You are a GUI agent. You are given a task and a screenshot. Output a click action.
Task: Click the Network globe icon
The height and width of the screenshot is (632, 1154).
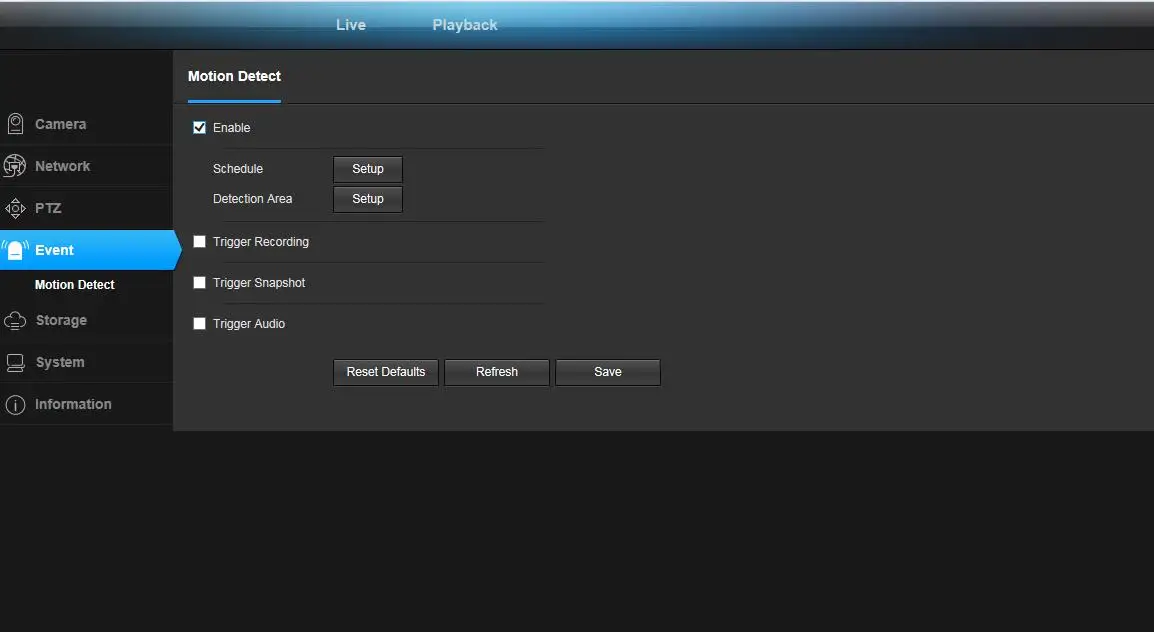(15, 166)
